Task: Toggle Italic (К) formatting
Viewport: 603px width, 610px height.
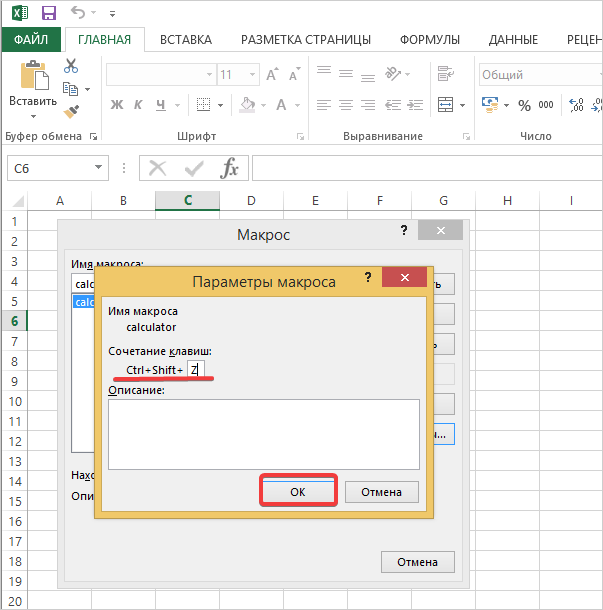Action: coord(139,105)
